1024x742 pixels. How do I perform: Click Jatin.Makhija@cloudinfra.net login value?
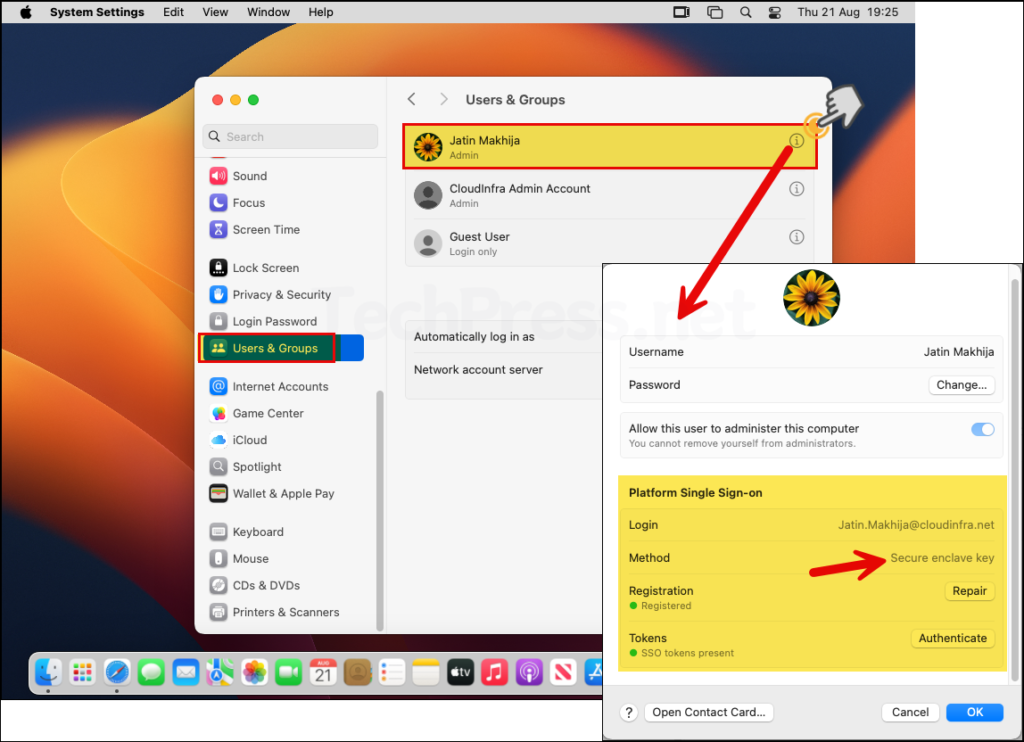(x=916, y=525)
